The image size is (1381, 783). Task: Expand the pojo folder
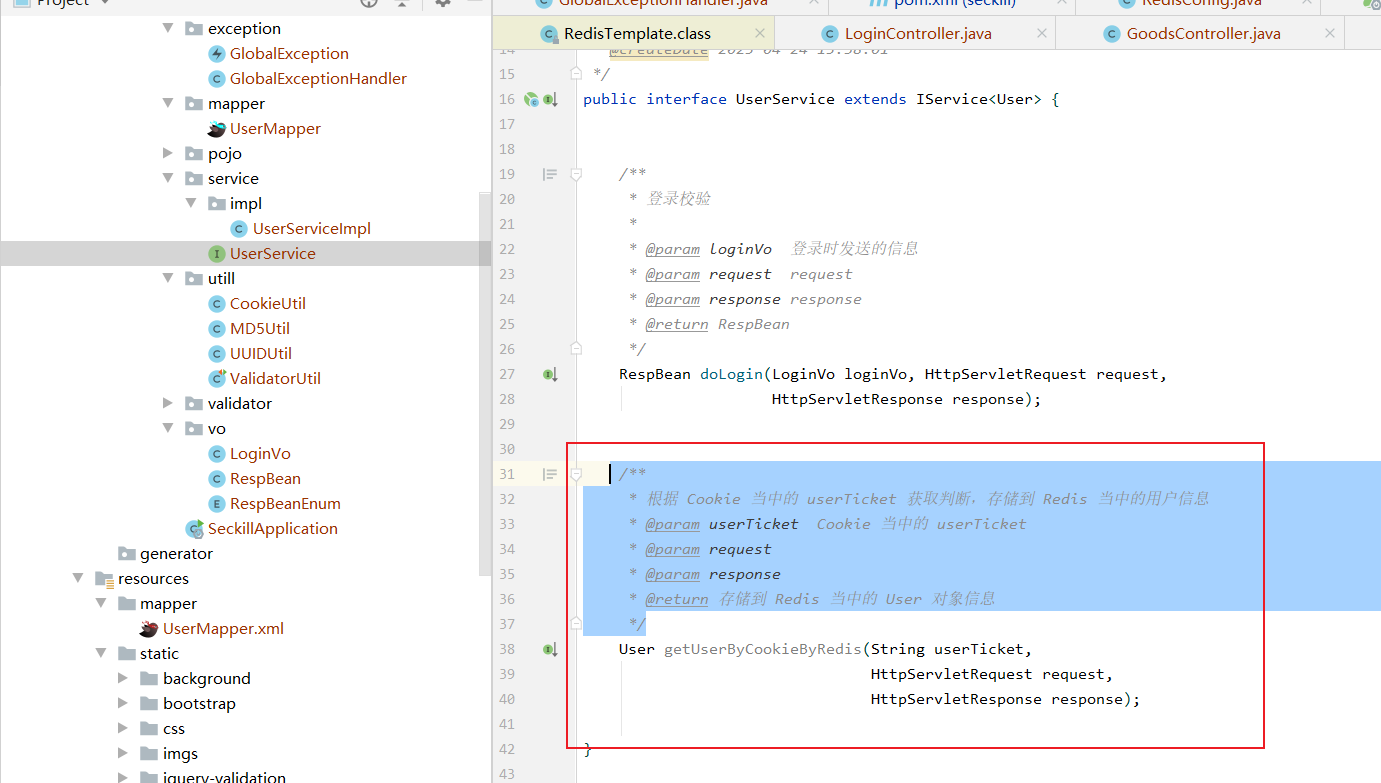[x=168, y=153]
